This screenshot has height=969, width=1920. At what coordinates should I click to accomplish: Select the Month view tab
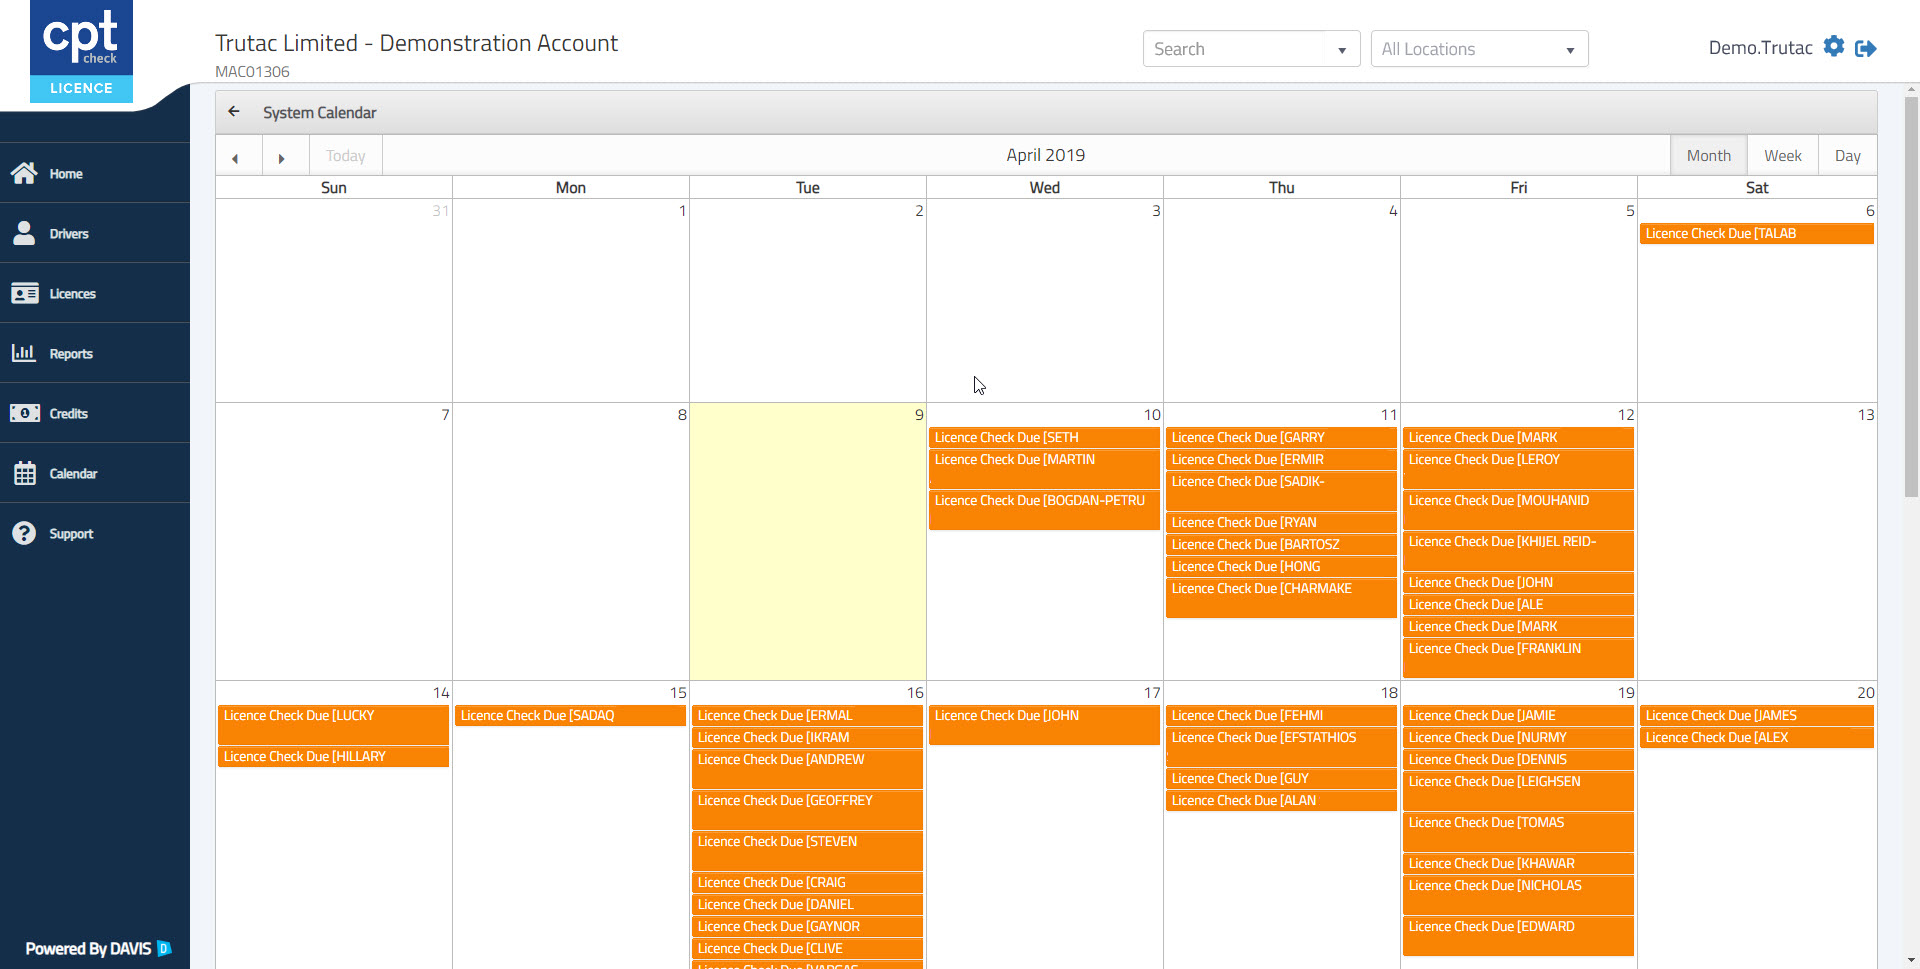click(x=1708, y=156)
